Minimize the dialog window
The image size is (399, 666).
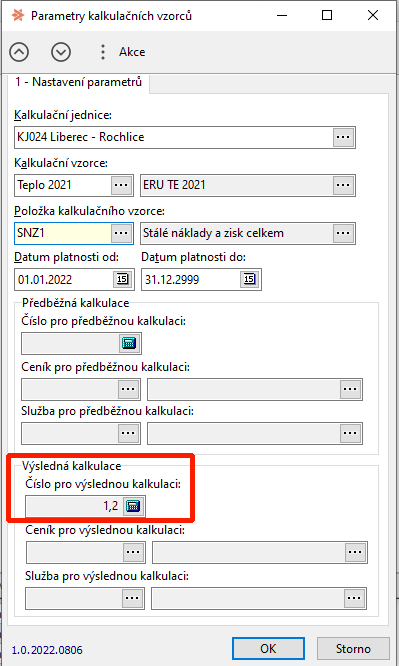pos(282,15)
